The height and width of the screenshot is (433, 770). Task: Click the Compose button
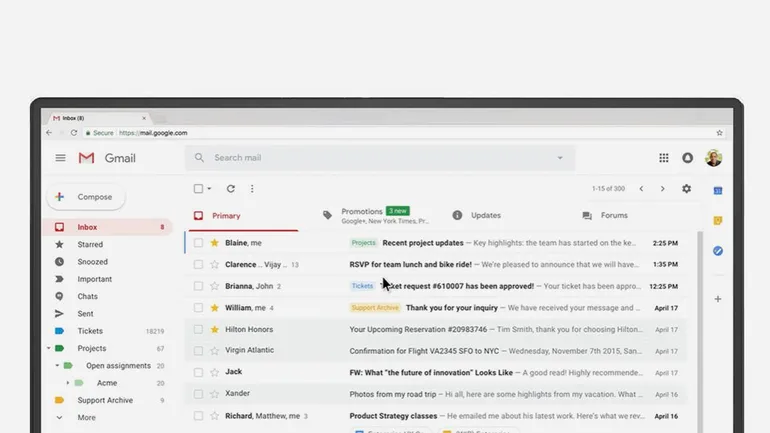(85, 197)
